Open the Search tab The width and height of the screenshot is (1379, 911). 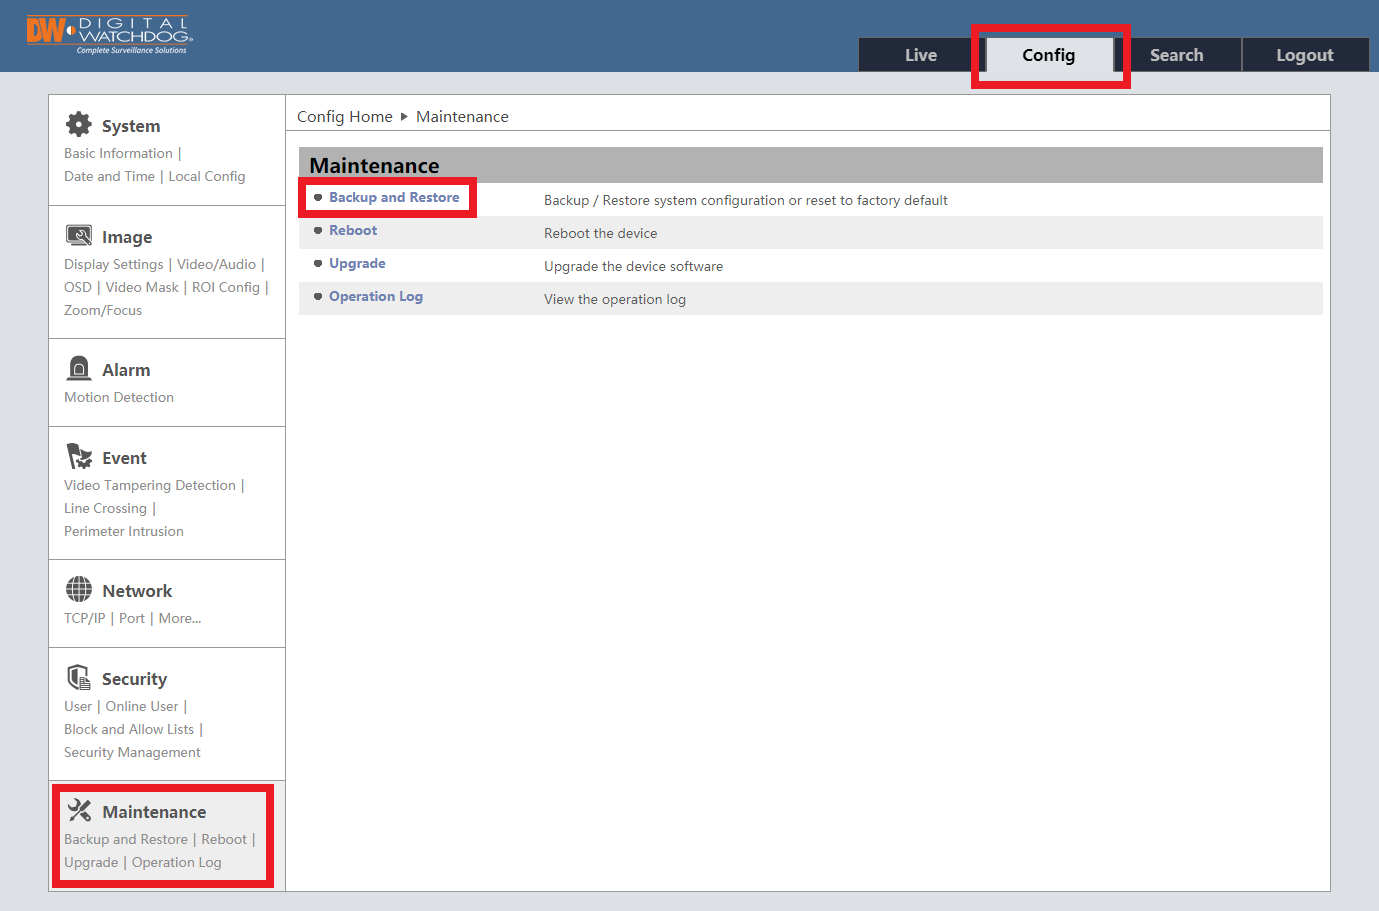pos(1176,55)
